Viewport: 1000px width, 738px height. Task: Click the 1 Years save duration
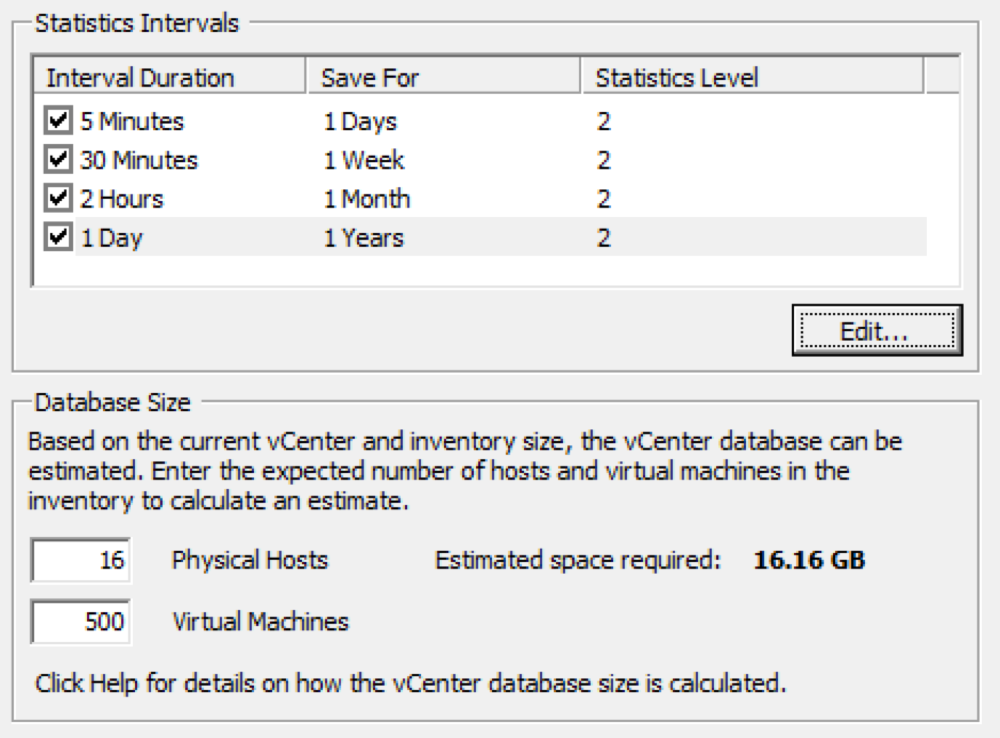point(364,238)
